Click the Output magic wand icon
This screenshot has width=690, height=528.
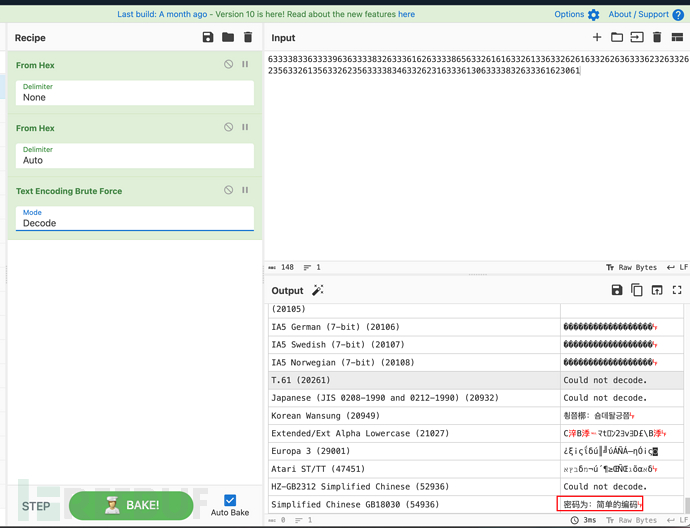pos(318,290)
